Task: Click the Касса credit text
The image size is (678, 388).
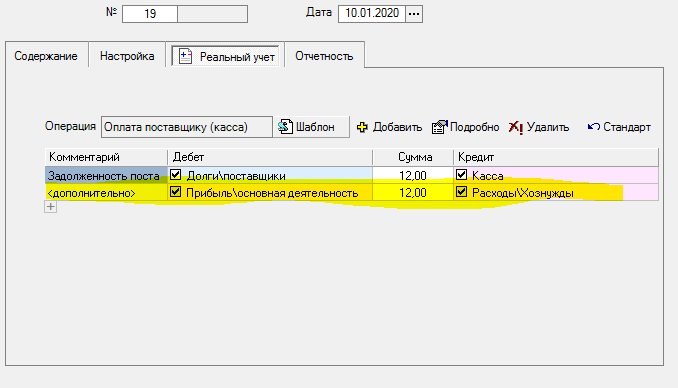Action: point(488,176)
